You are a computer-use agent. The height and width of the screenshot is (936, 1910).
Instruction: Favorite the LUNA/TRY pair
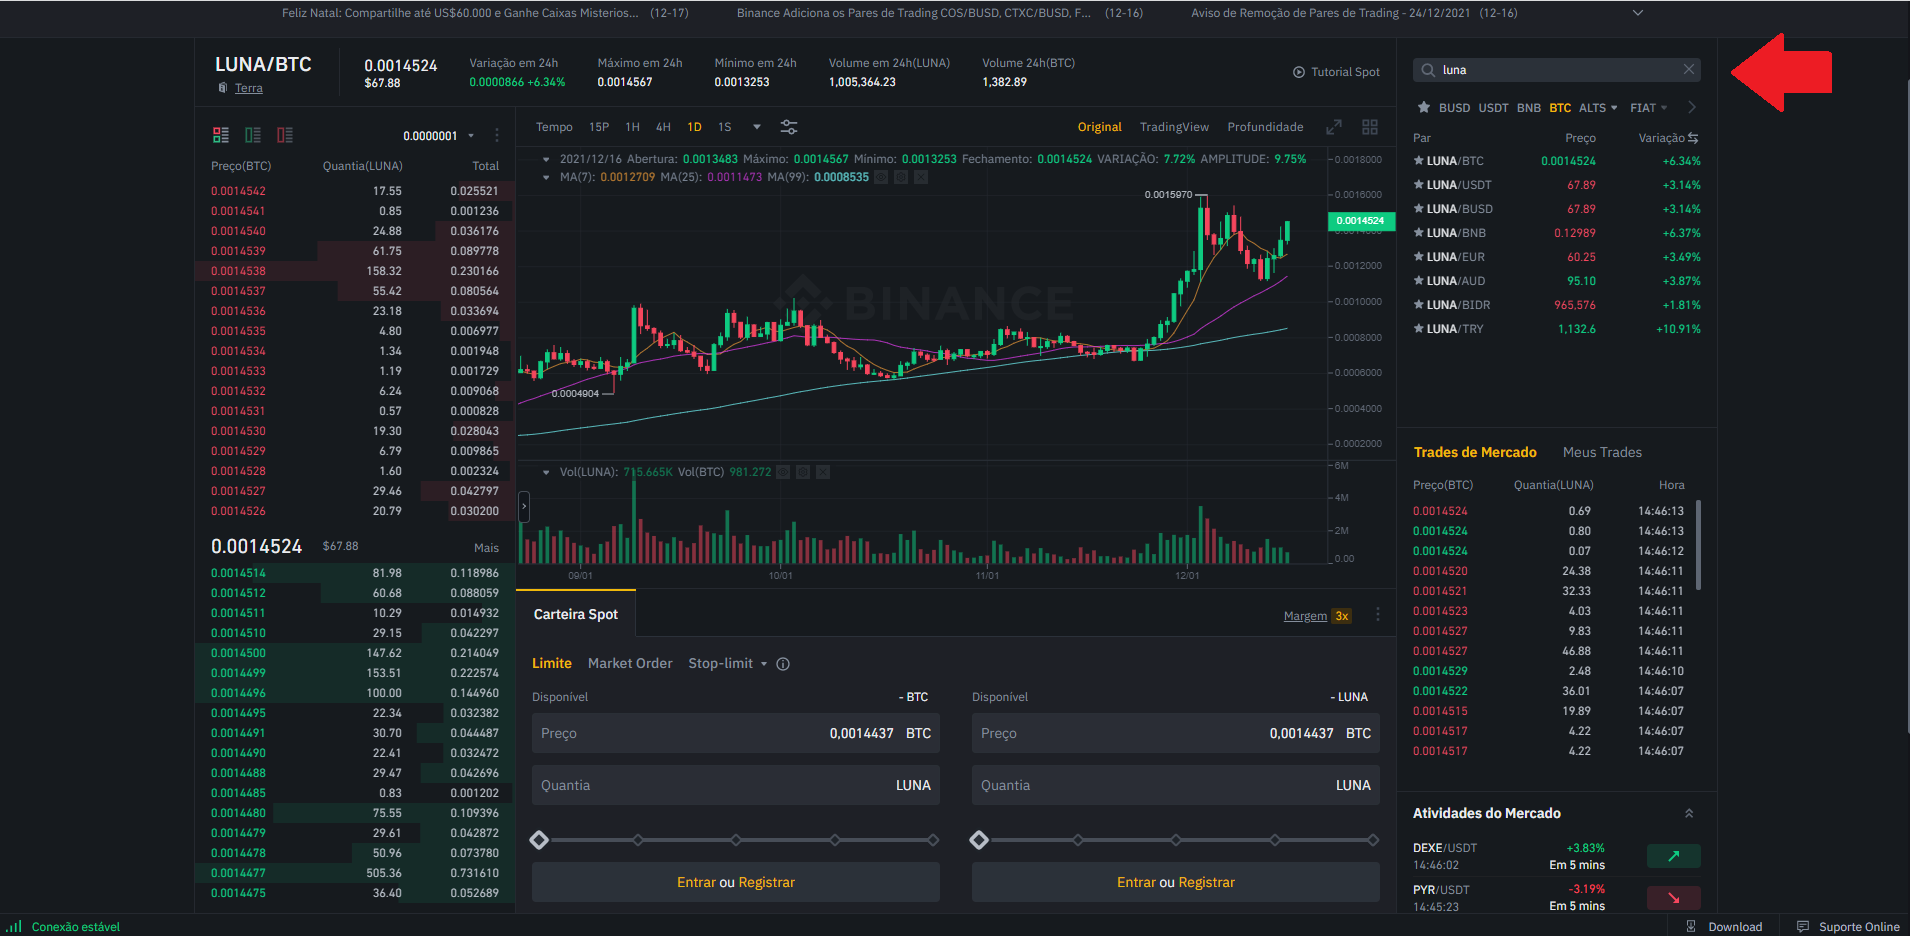[1418, 329]
